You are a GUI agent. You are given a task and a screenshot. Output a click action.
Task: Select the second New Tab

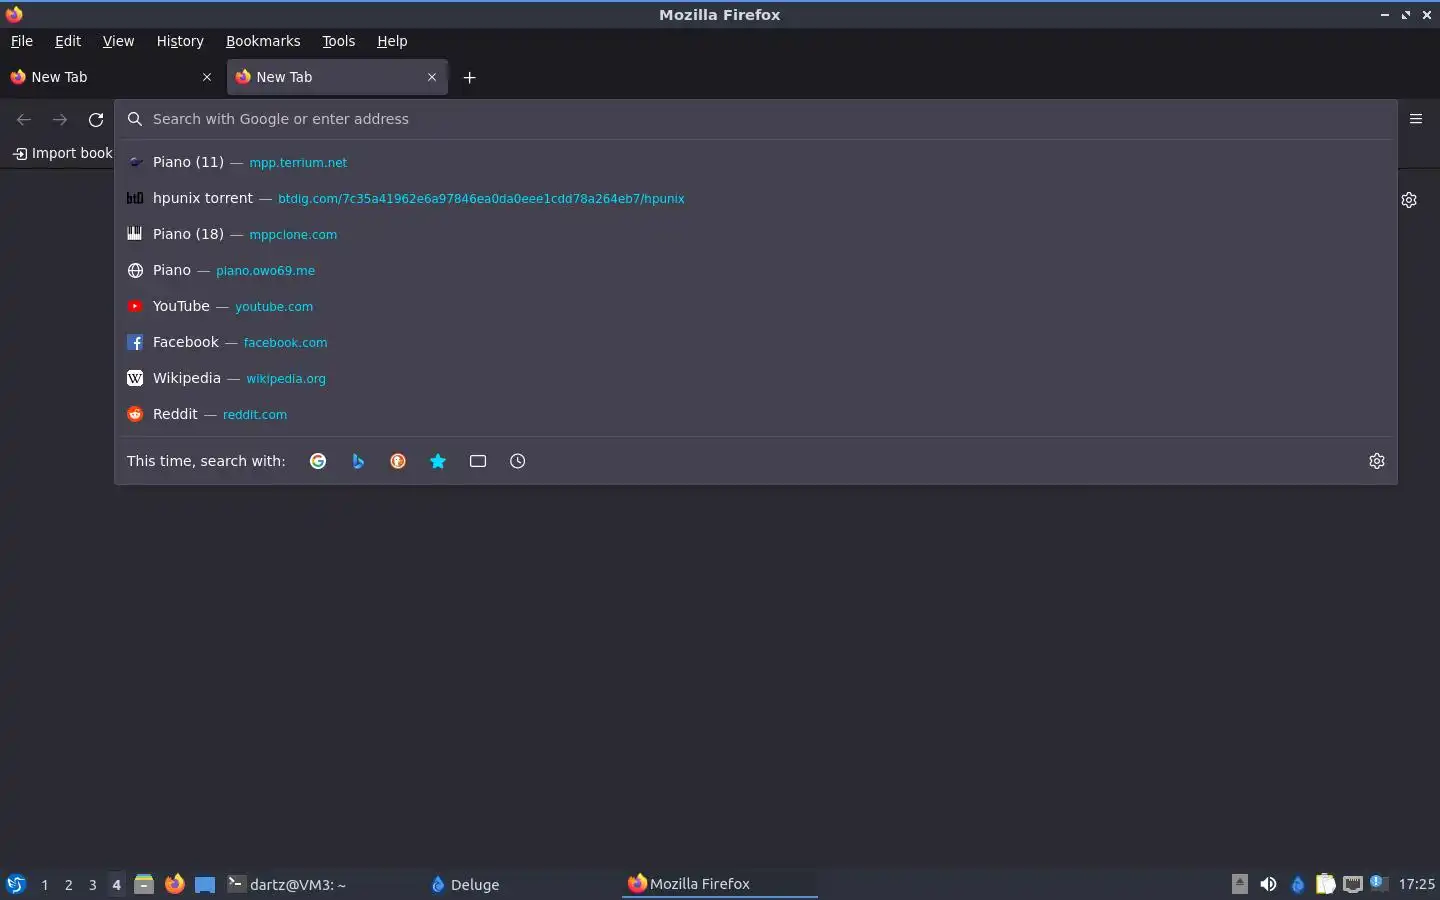coord(337,77)
